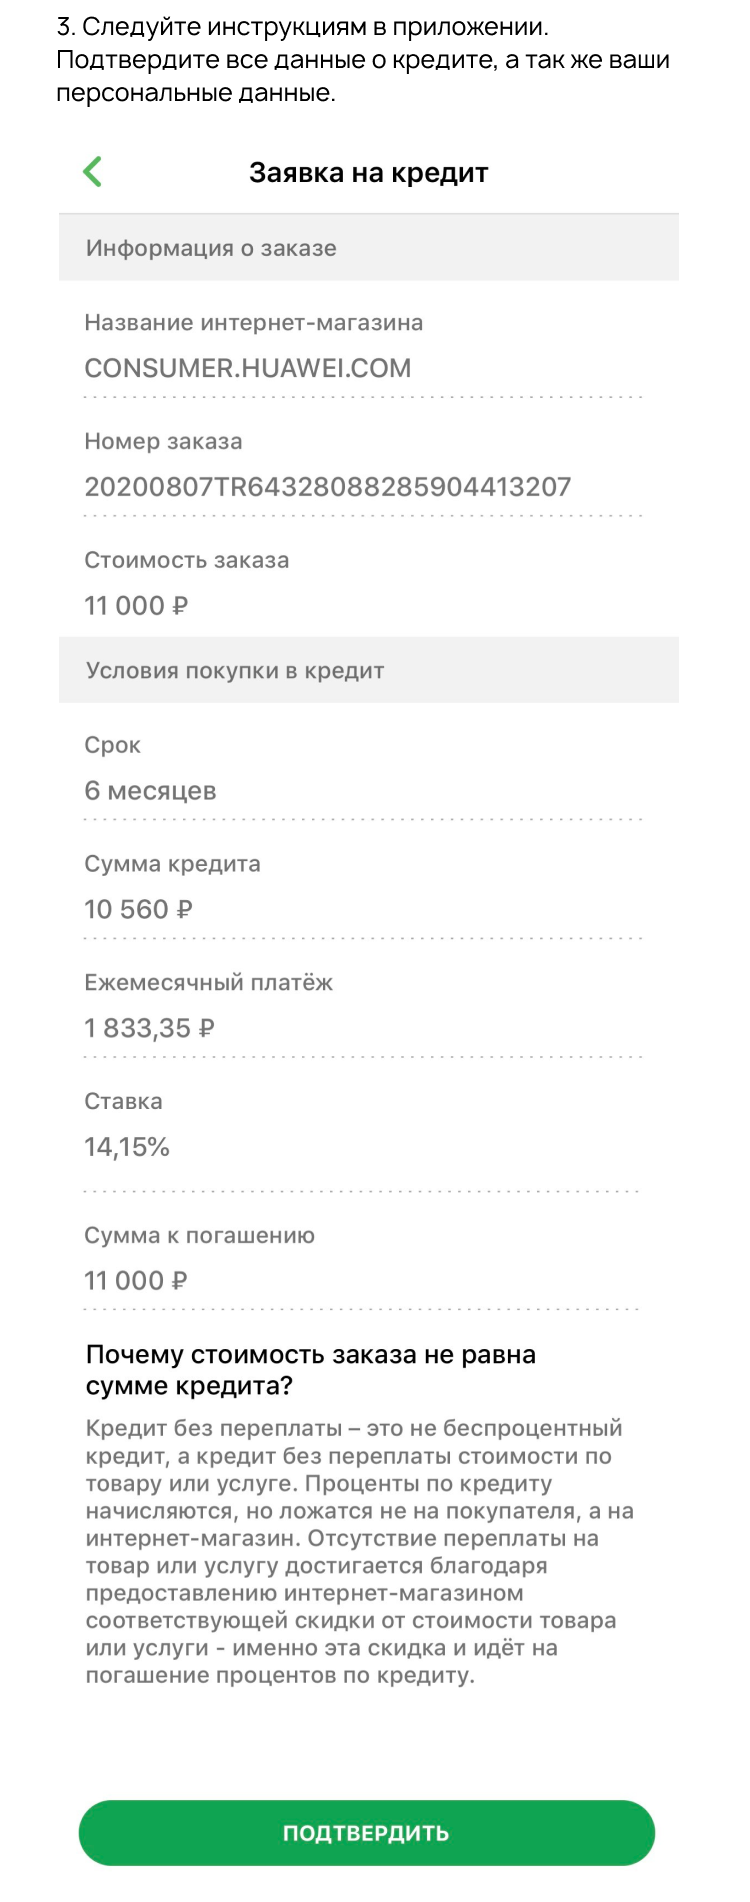The height and width of the screenshot is (1902, 750).
Task: Go back using the green chevron arrow
Action: (92, 172)
